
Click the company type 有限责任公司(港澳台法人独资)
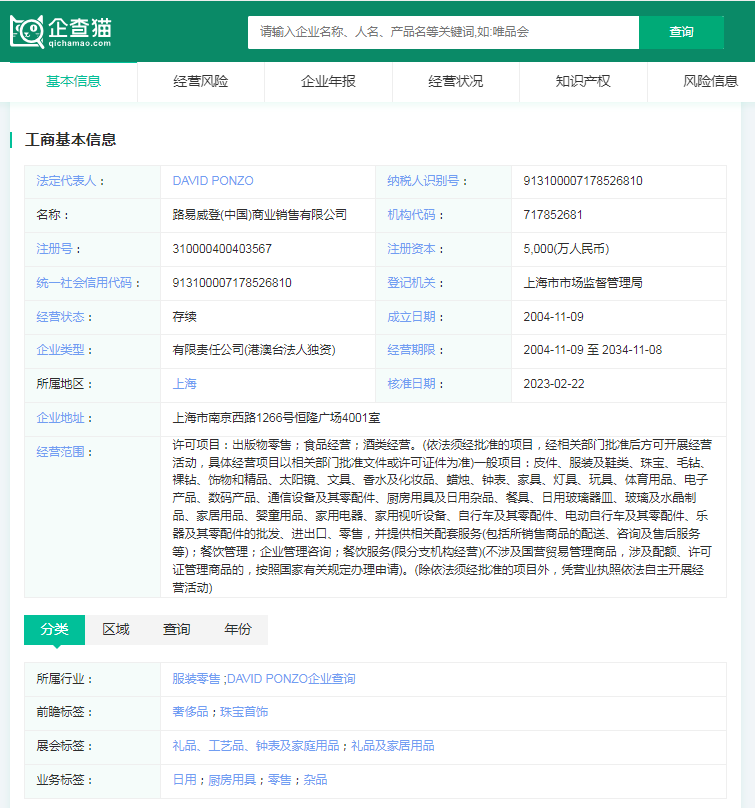pos(254,350)
